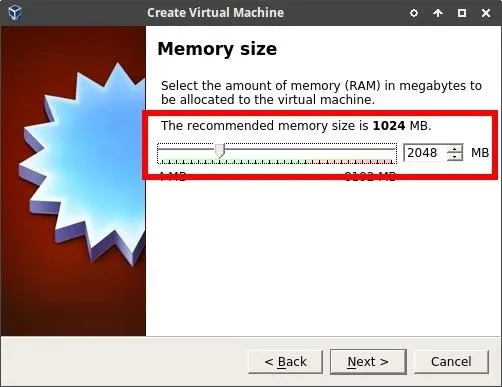This screenshot has width=502, height=387.
Task: Click the slider track left of the handle
Action: click(186, 149)
